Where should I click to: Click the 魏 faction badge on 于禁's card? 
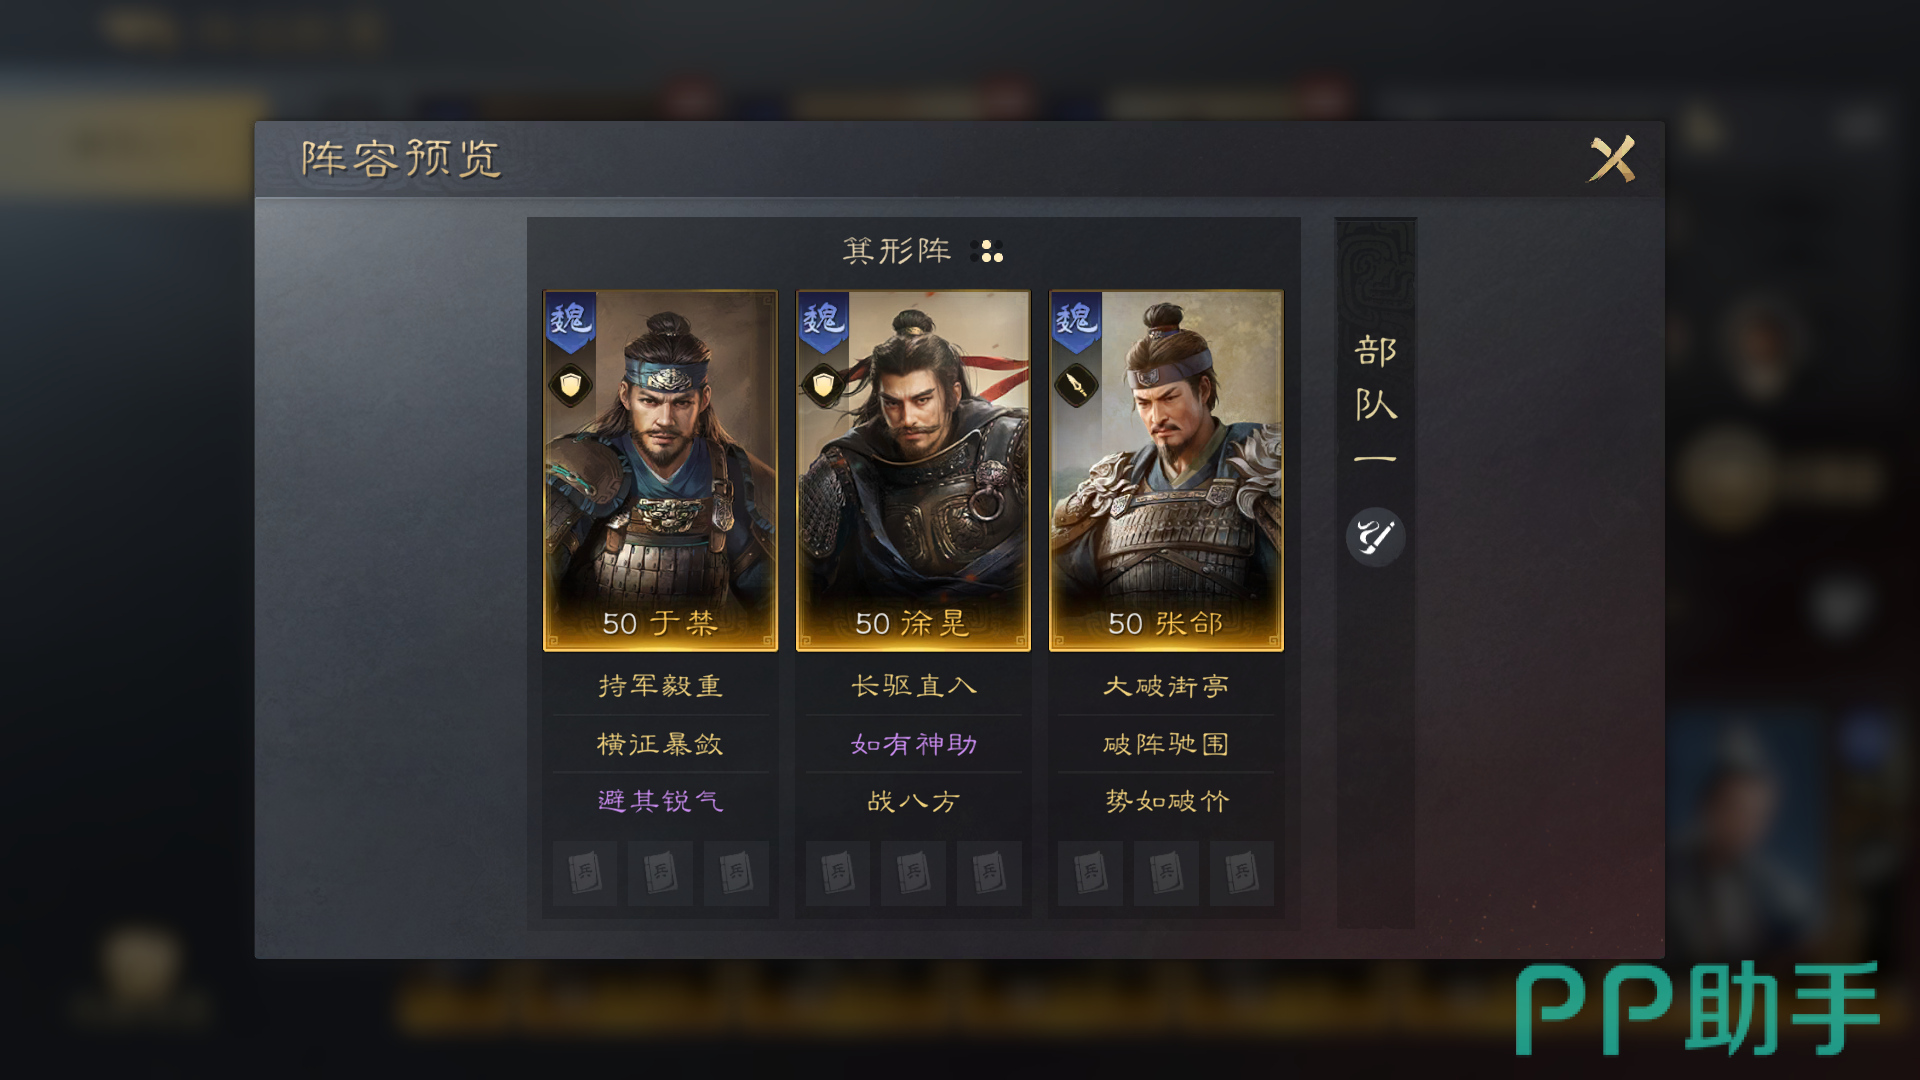tap(571, 321)
